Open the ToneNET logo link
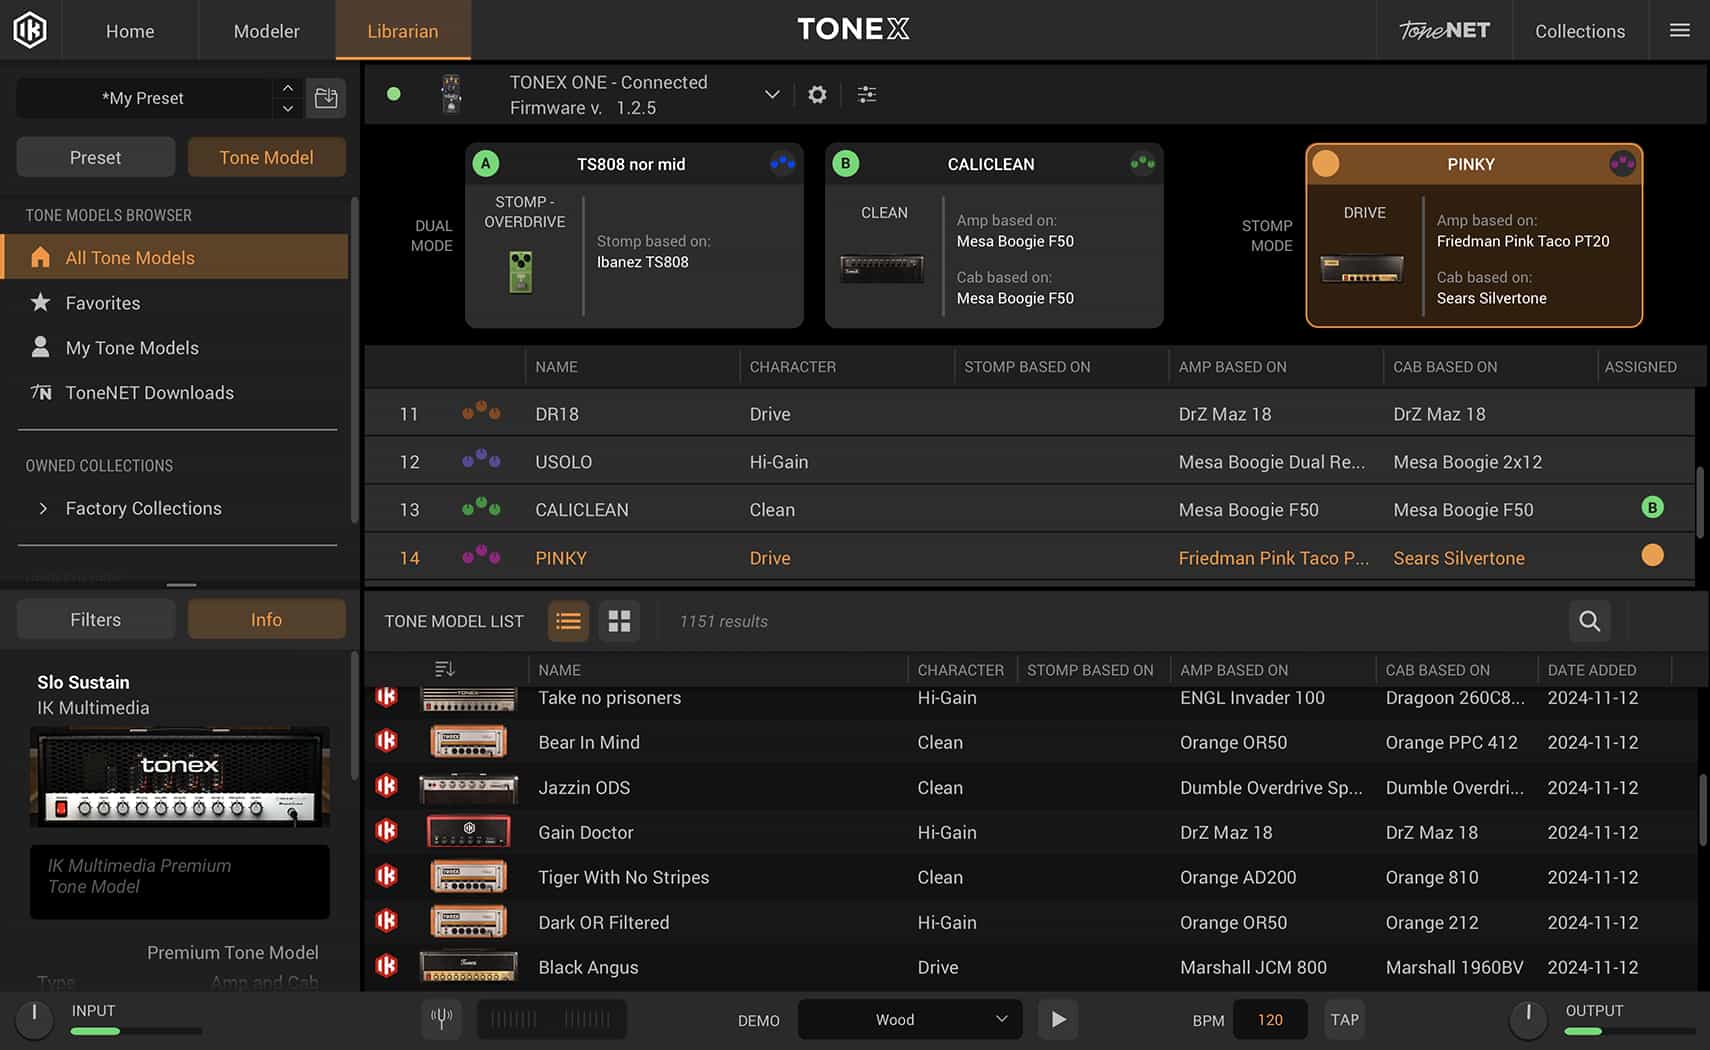Image resolution: width=1710 pixels, height=1050 pixels. click(1444, 30)
